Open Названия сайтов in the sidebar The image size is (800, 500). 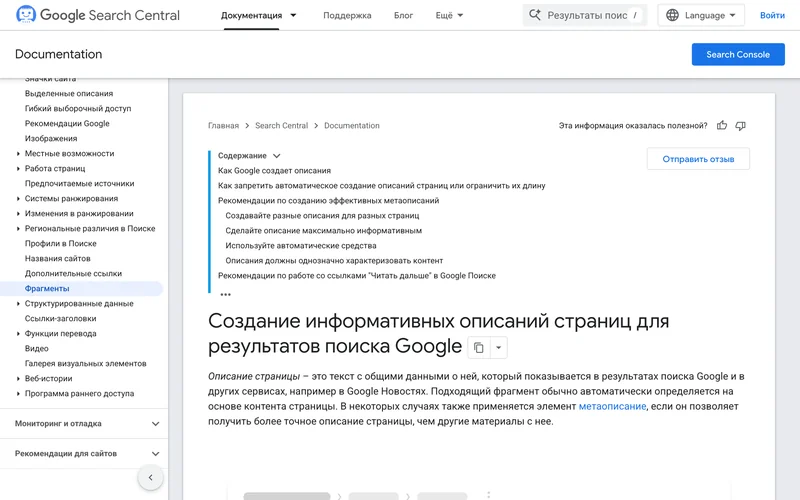tap(58, 259)
